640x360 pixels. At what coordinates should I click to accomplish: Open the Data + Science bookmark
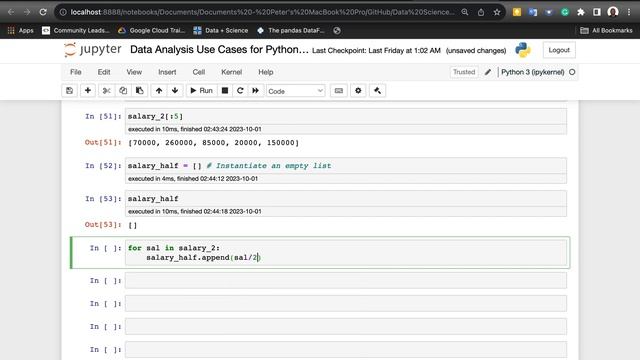coord(220,30)
